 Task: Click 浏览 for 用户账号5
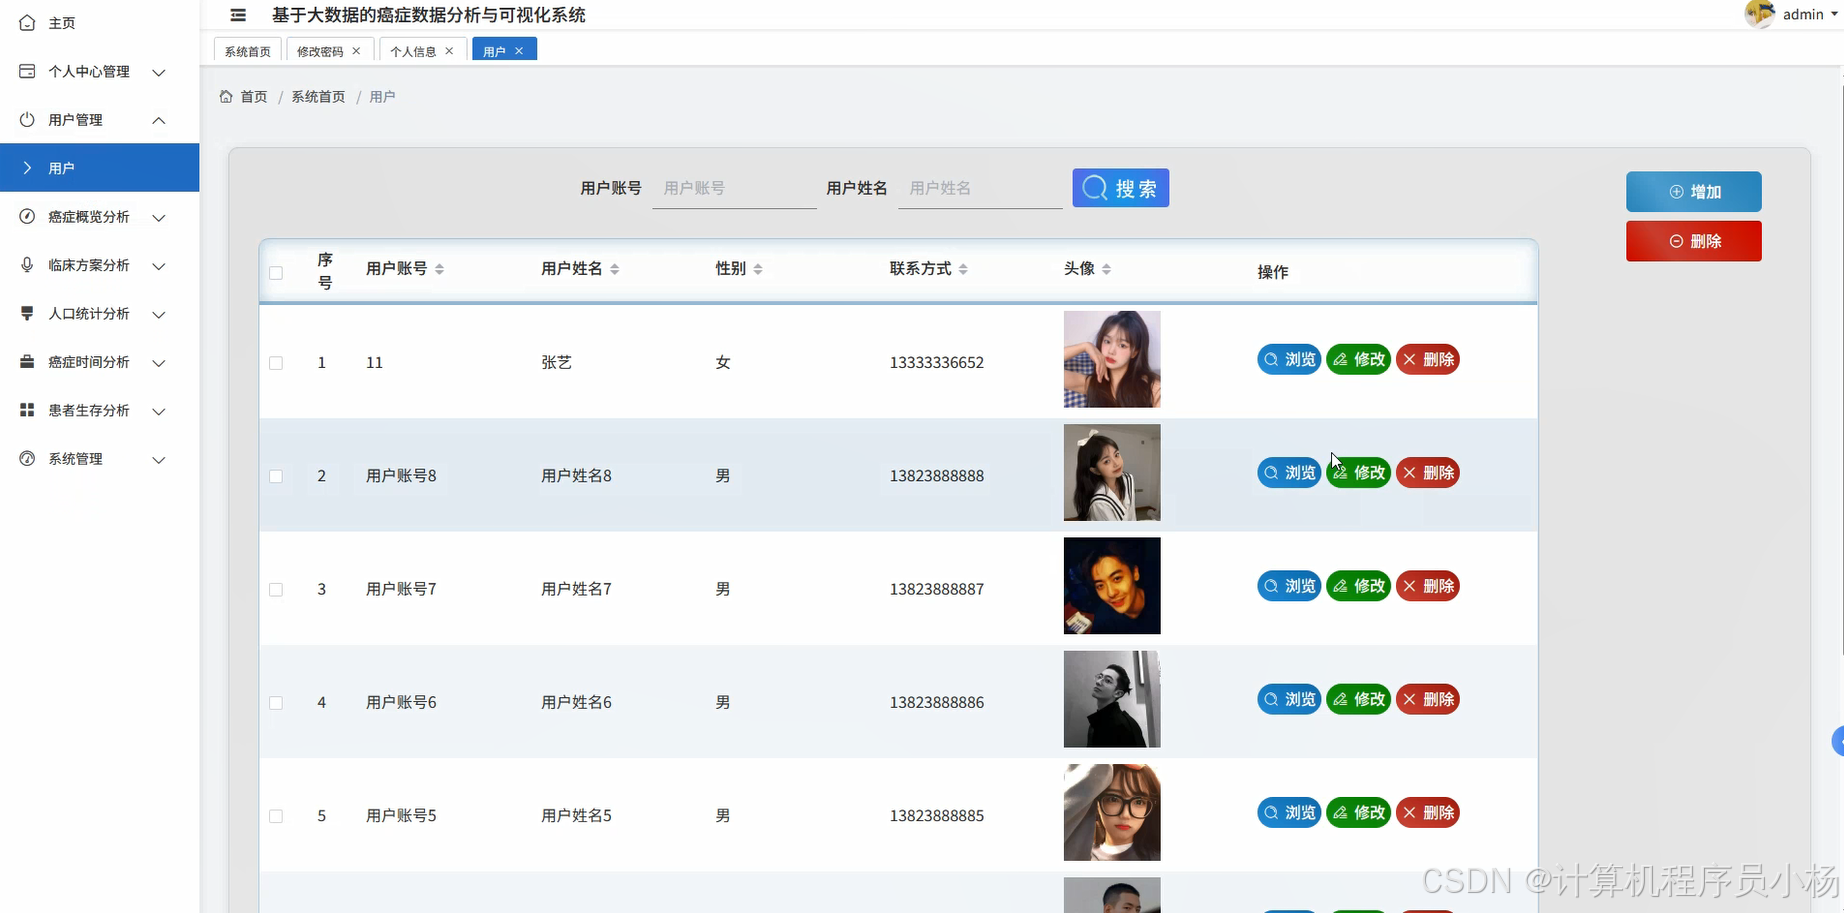tap(1290, 813)
